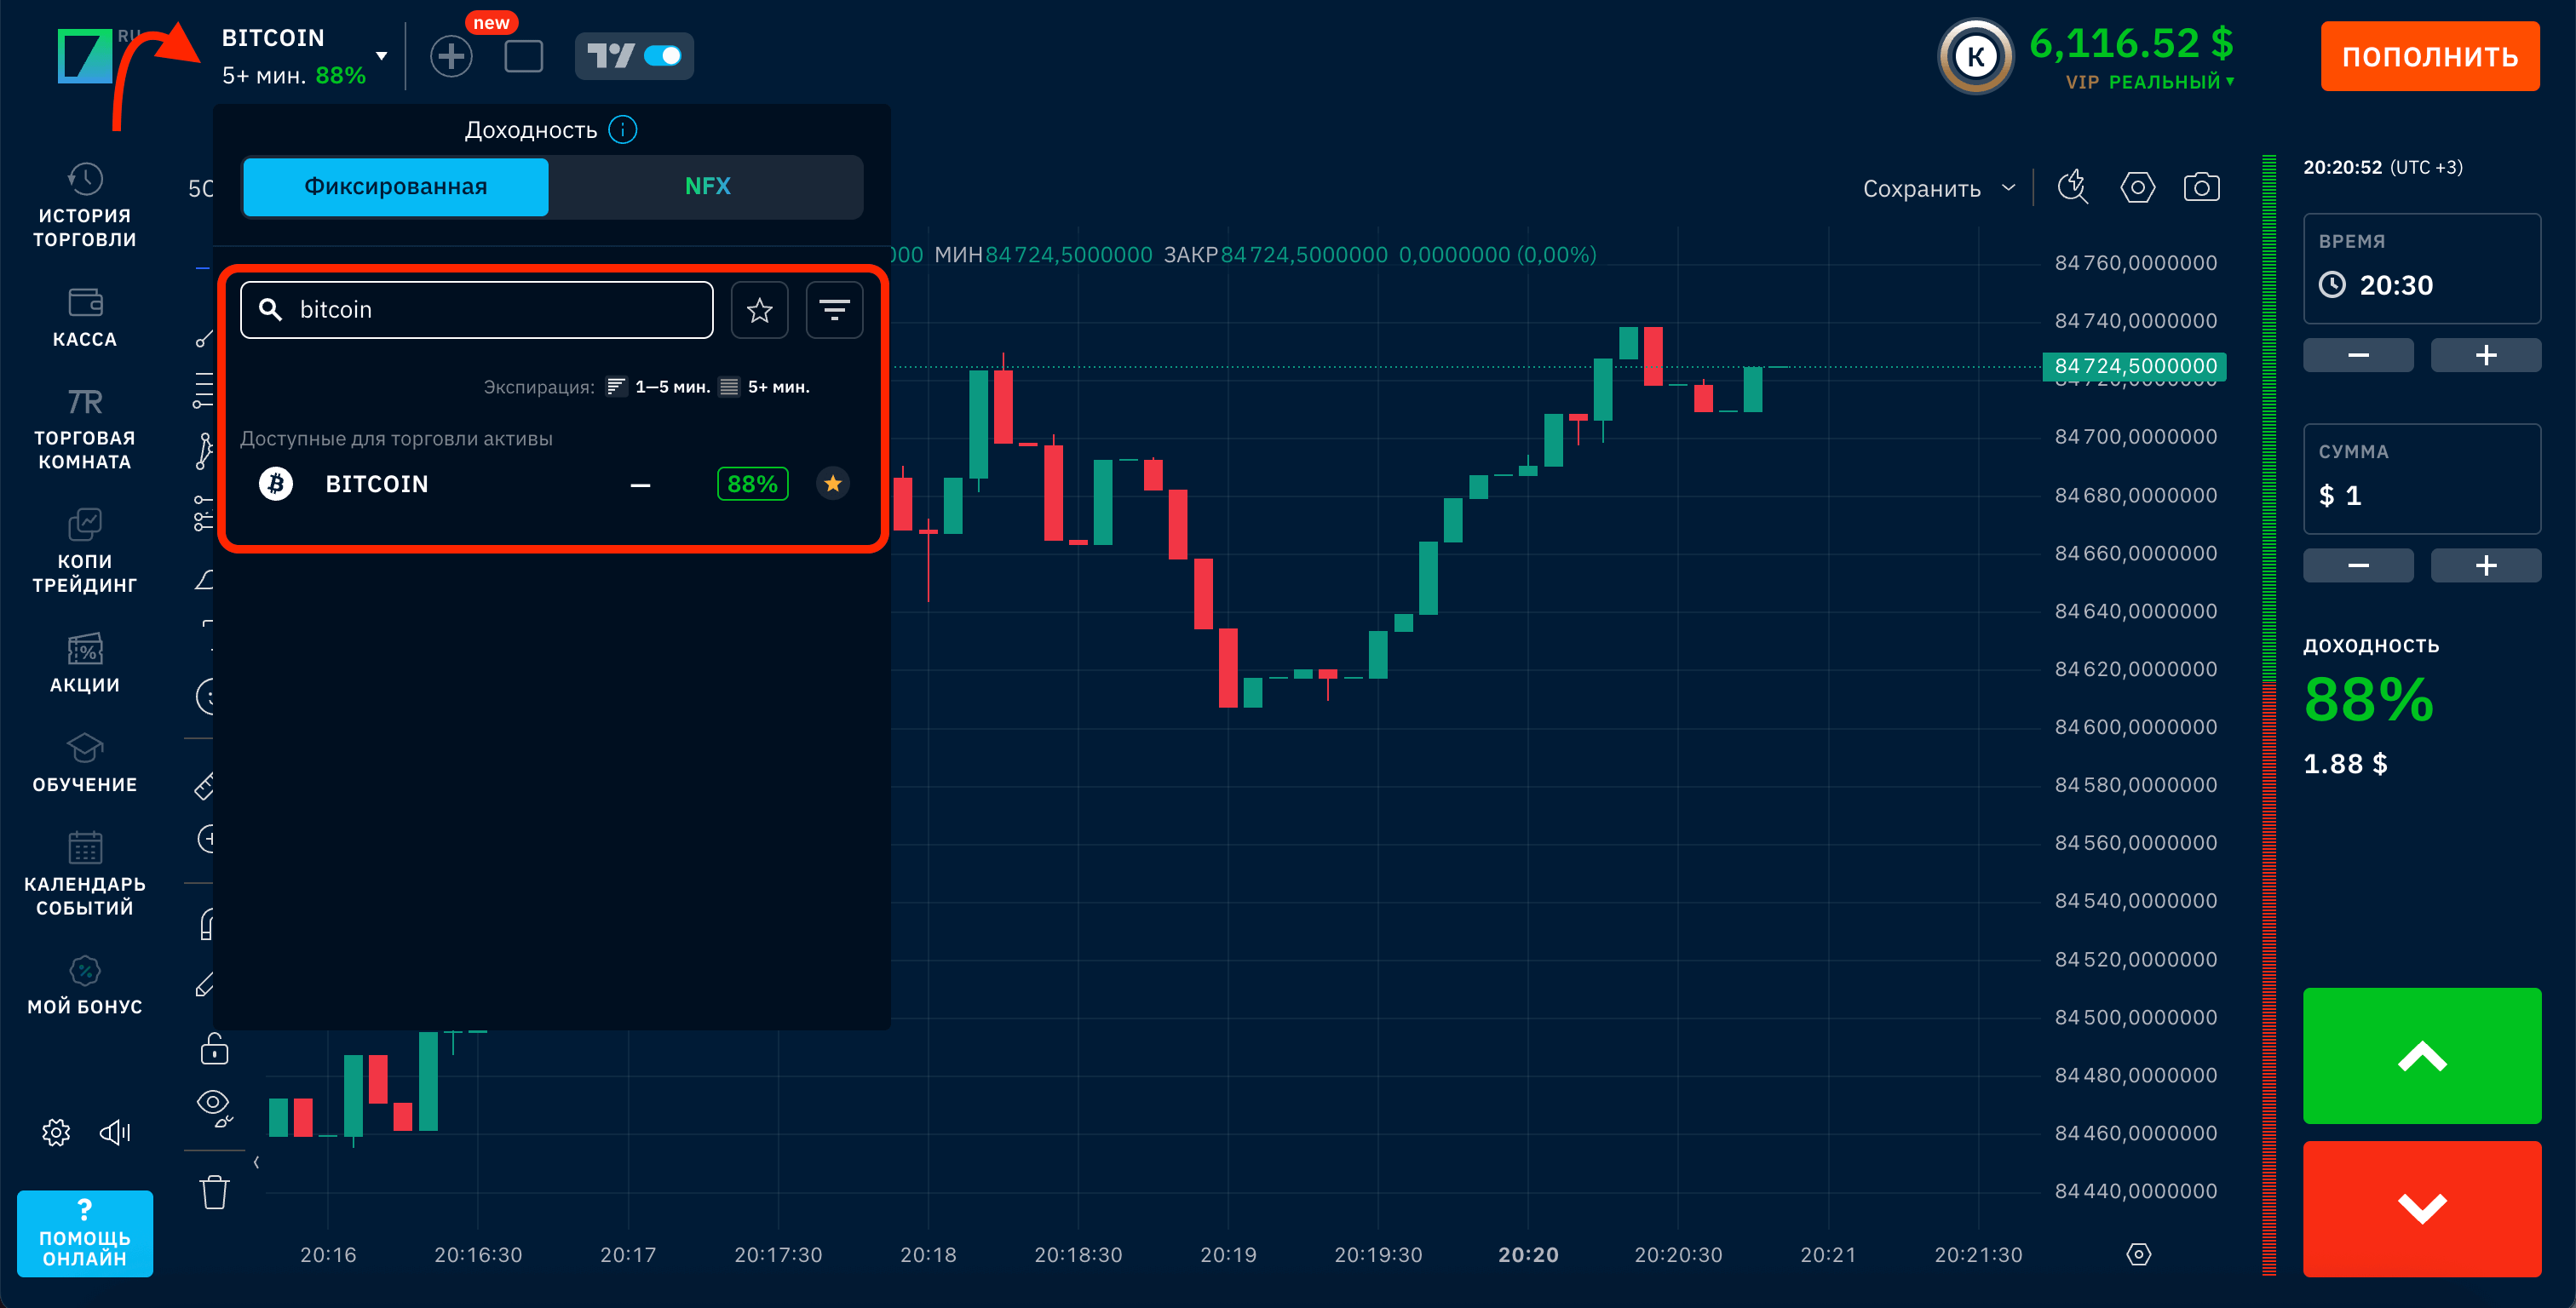Image resolution: width=2576 pixels, height=1308 pixels.
Task: Click the trash icon to delete drawings
Action: (214, 1192)
